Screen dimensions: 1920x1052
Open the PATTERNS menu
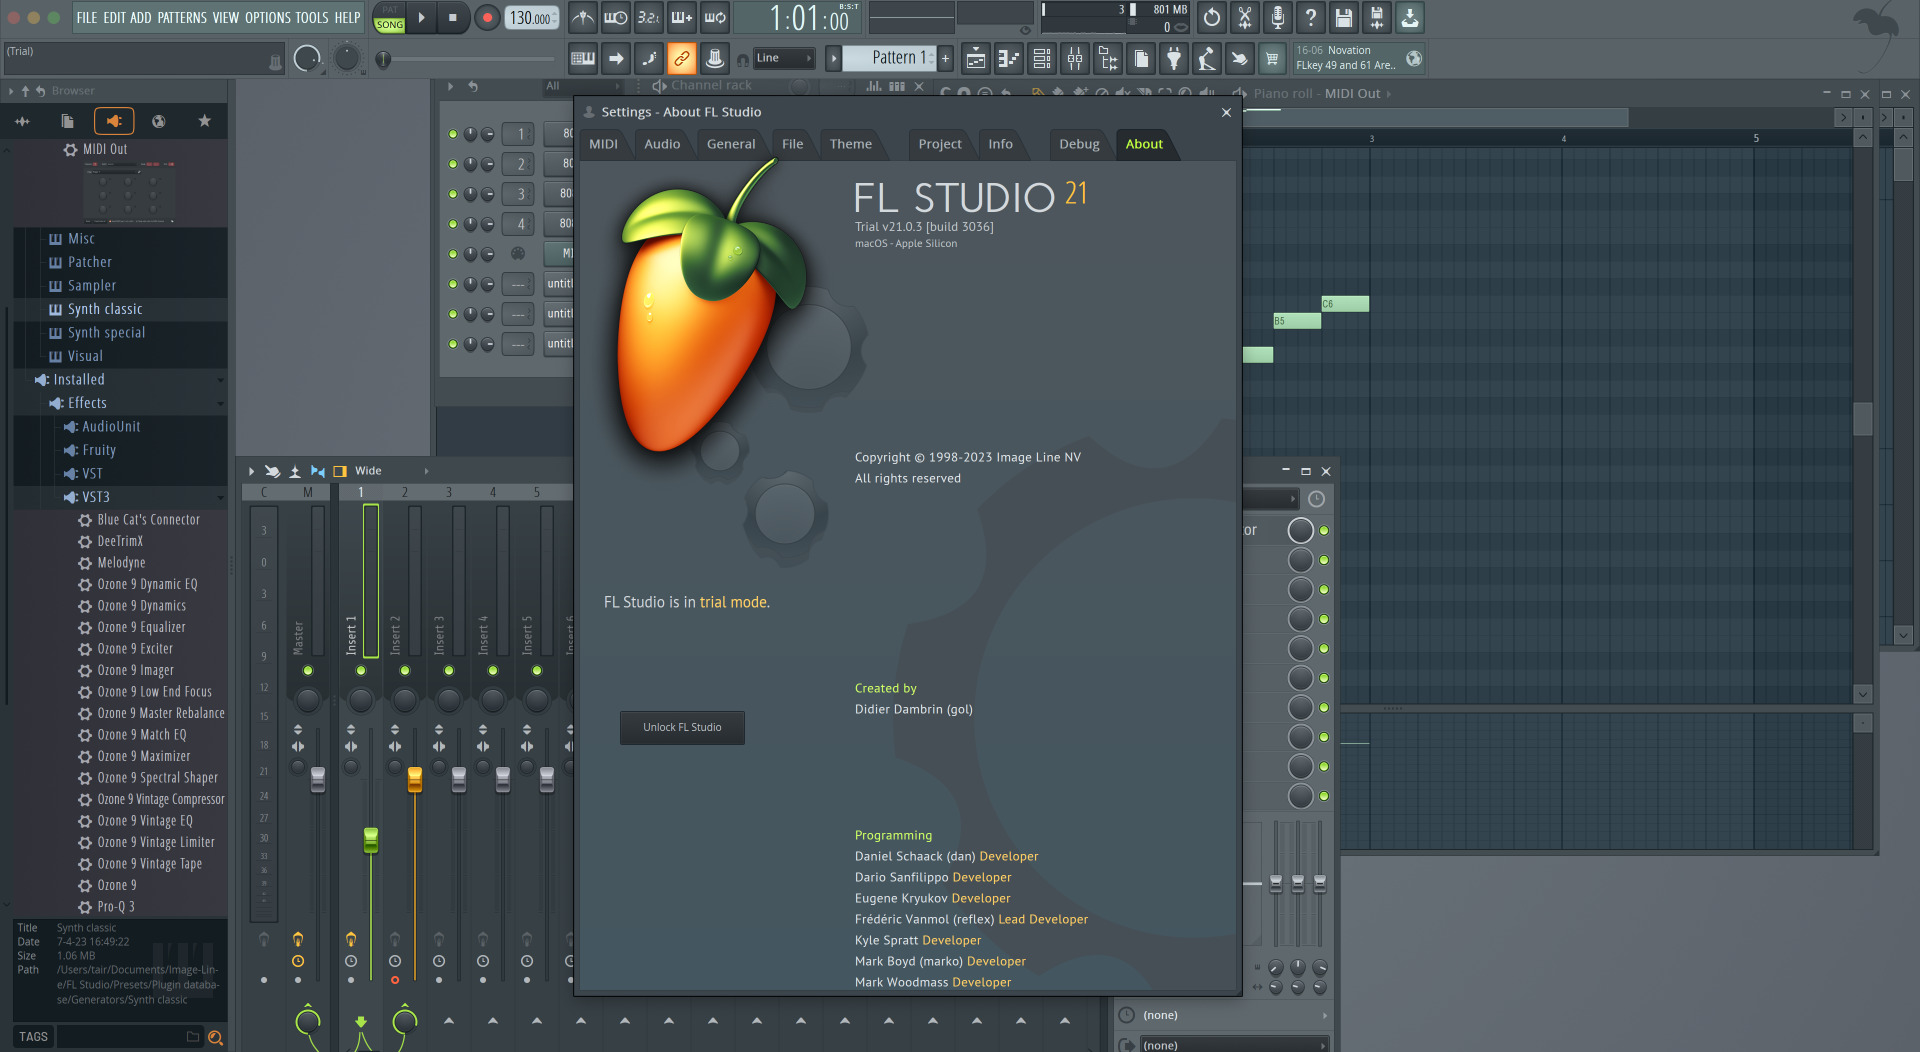pos(181,18)
